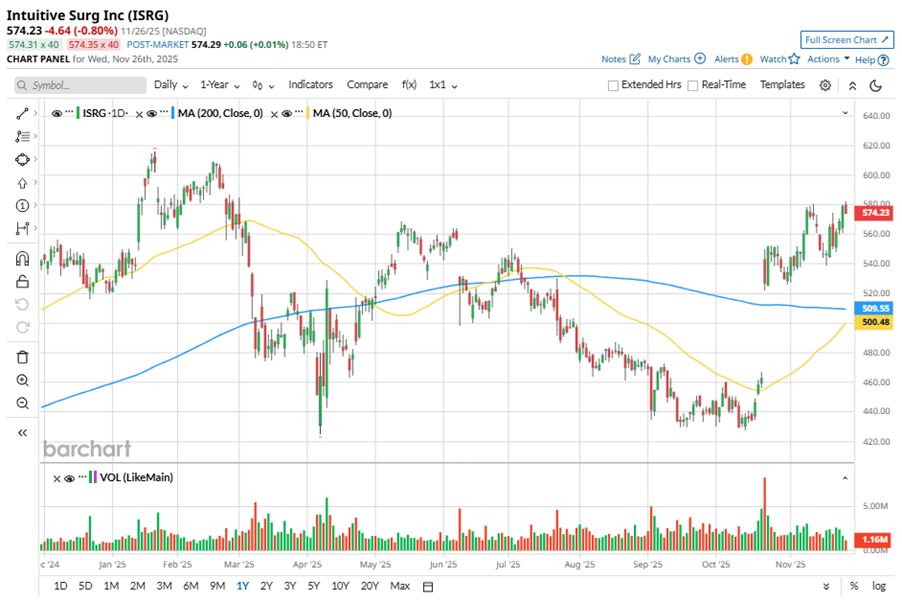The height and width of the screenshot is (602, 902).
Task: Select the 5D range tab
Action: pos(85,586)
